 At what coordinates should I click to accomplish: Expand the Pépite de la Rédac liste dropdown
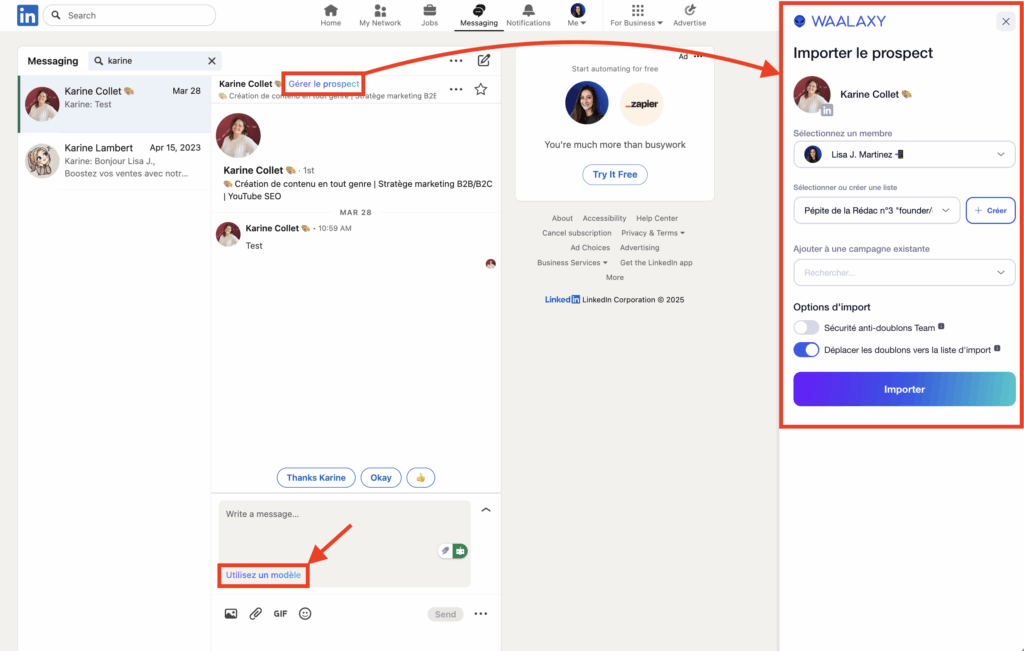pos(876,210)
